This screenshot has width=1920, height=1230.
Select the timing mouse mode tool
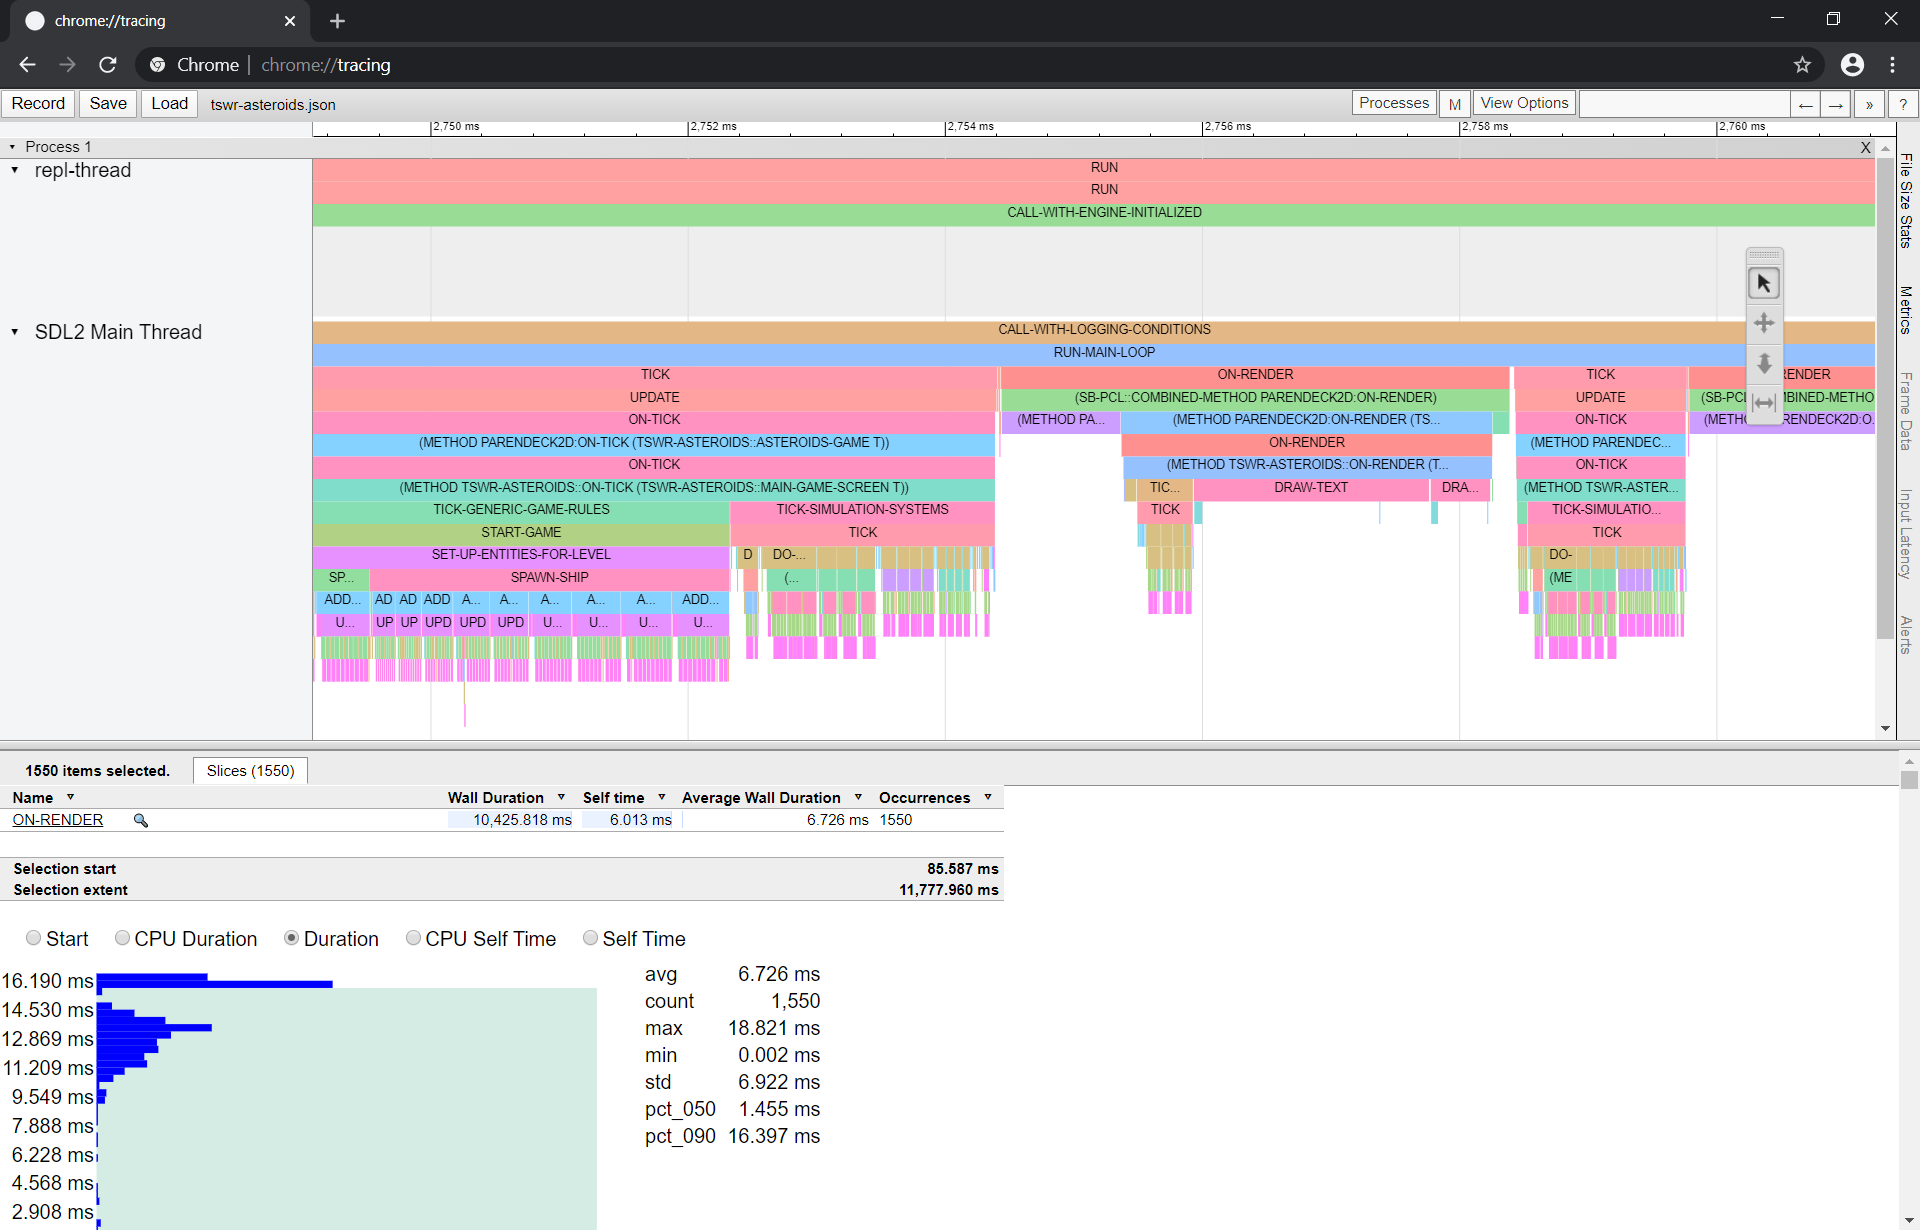click(x=1764, y=403)
